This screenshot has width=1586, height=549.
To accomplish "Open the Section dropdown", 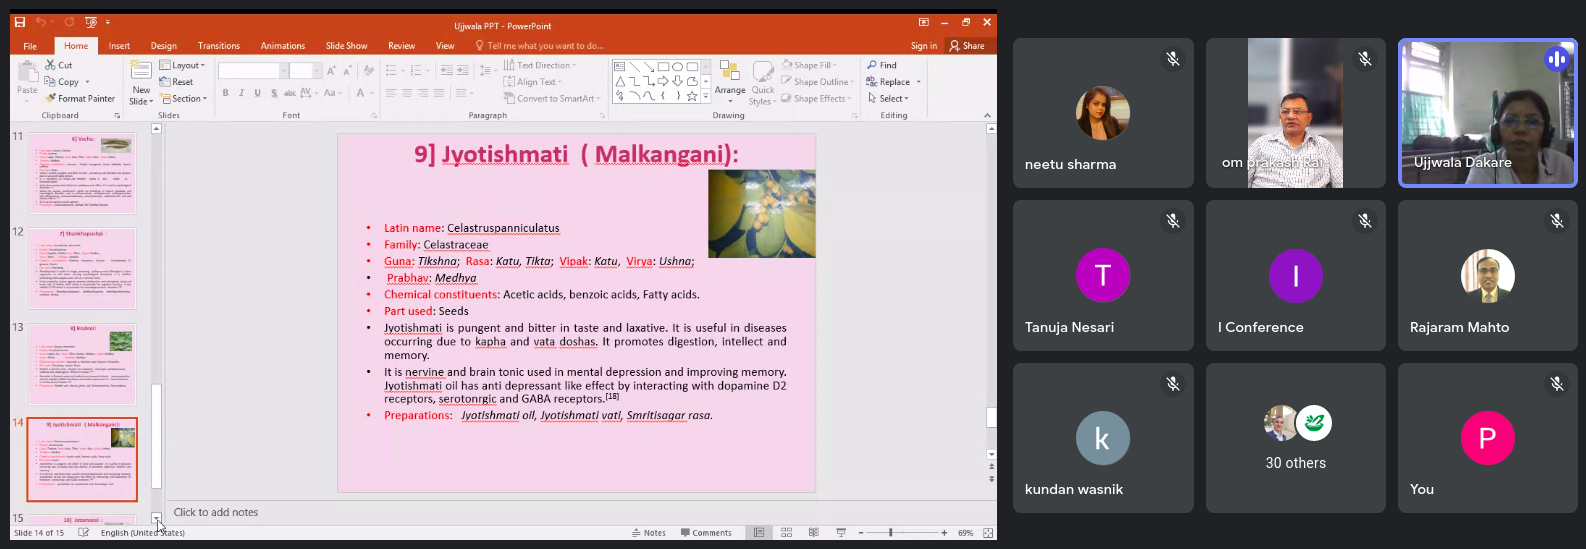I will coord(183,99).
